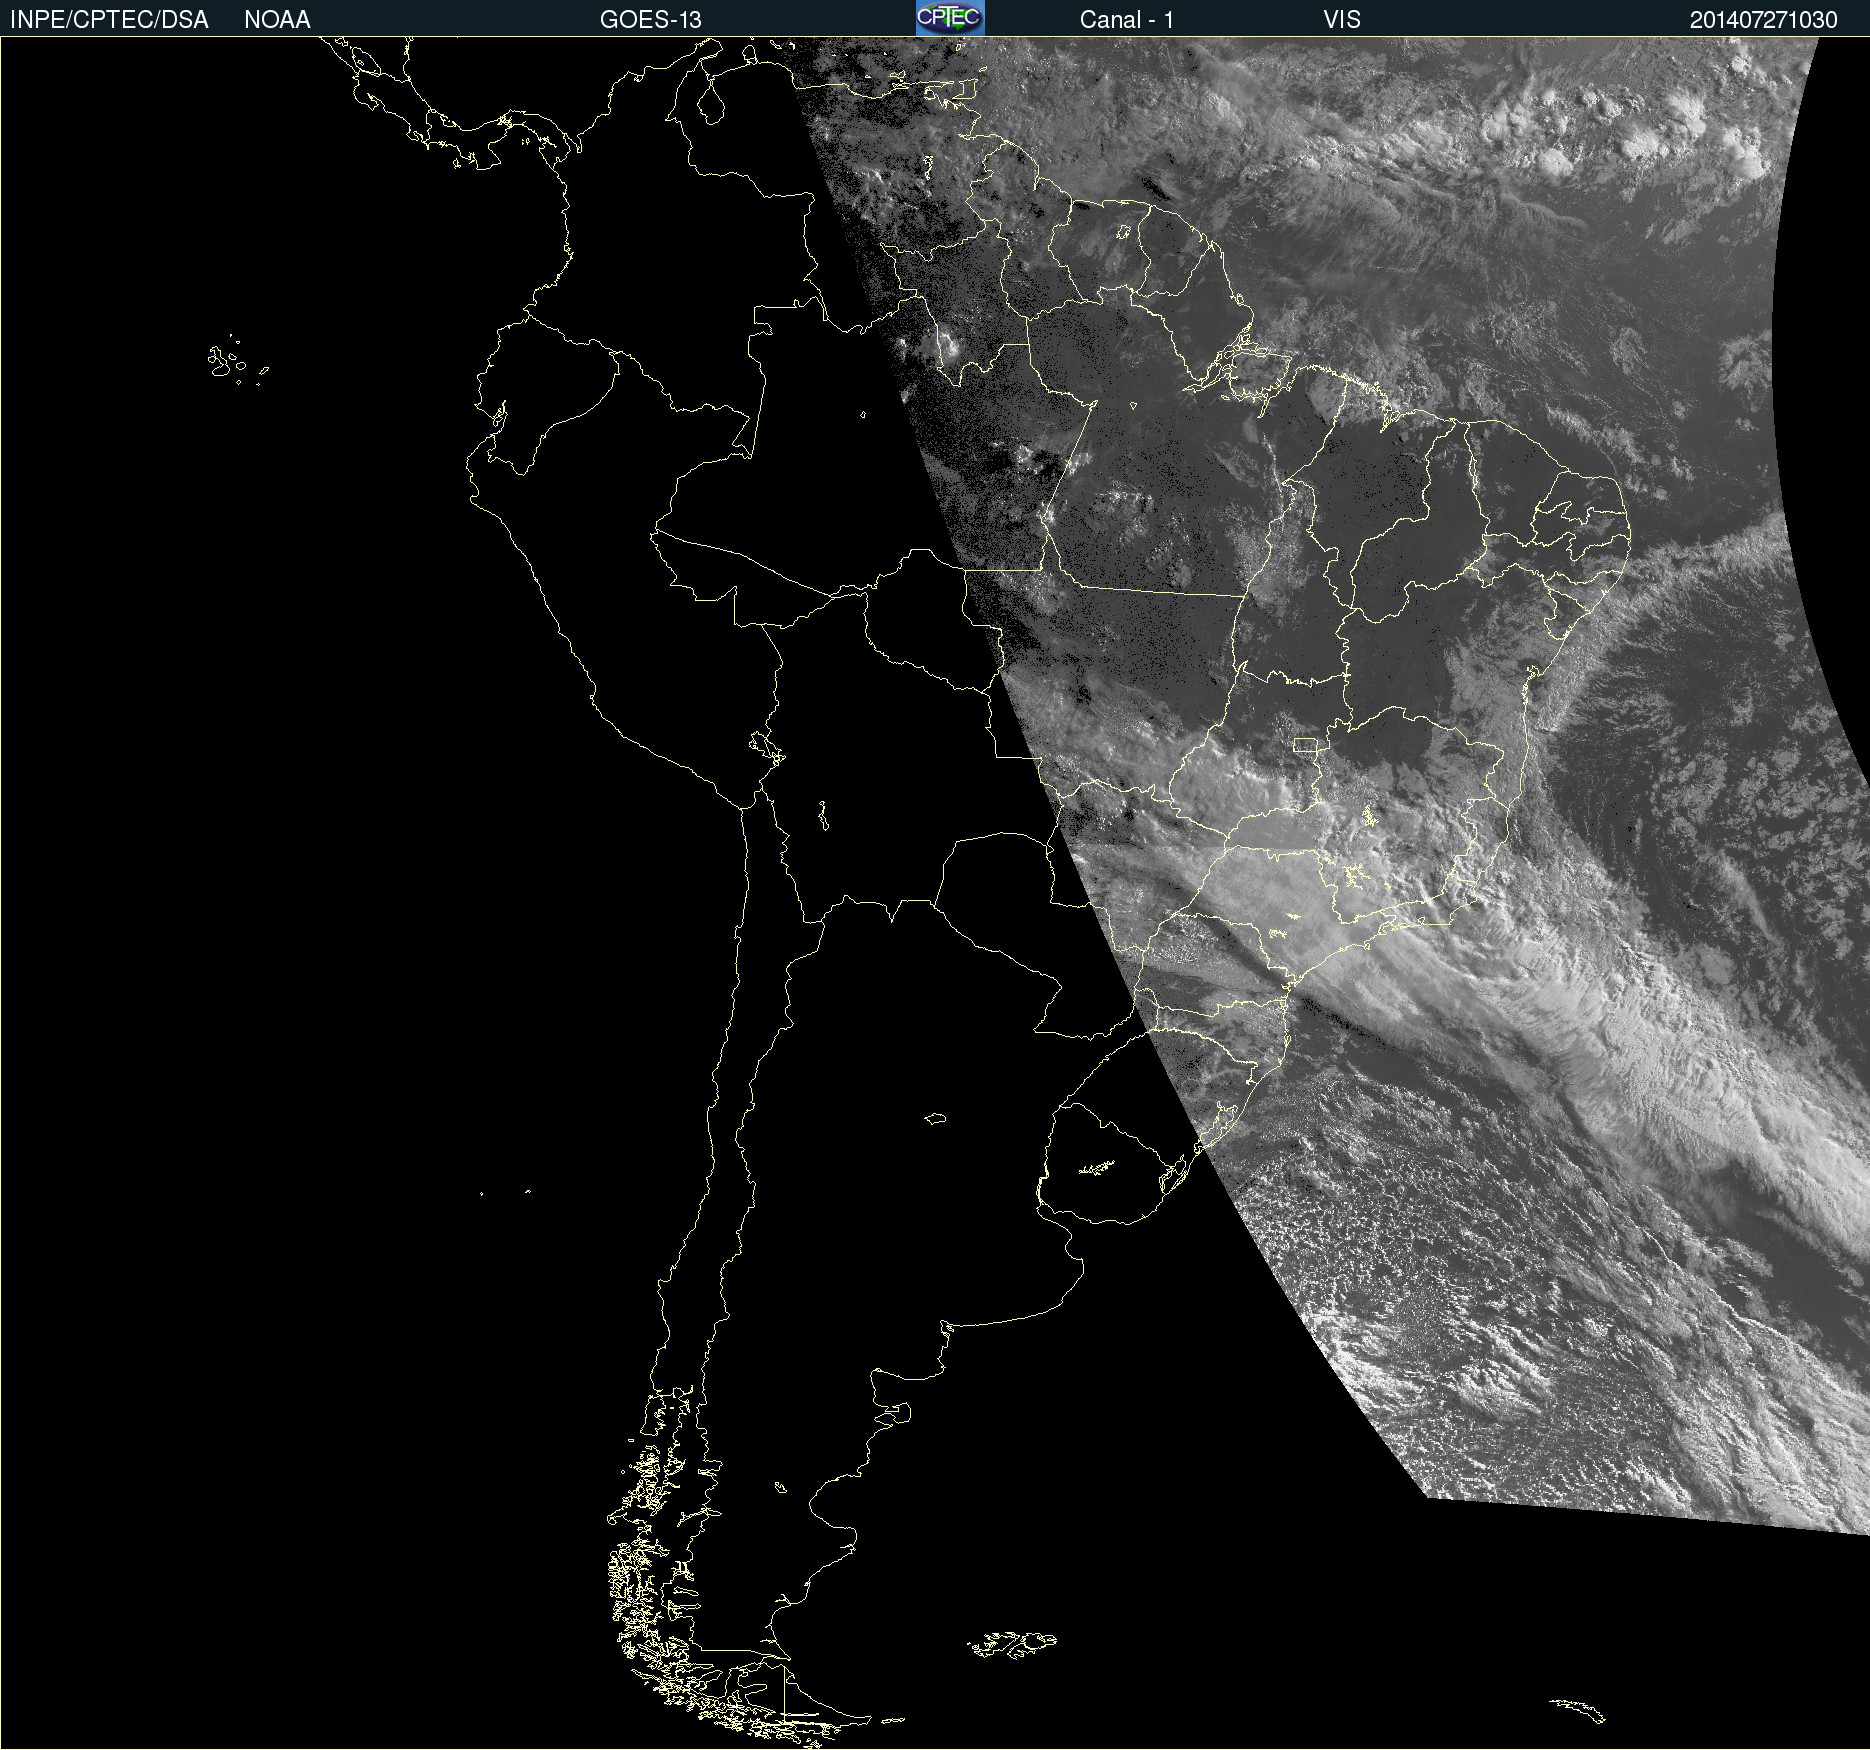Click the Lake Poopó outline in Bolivia

823,816
